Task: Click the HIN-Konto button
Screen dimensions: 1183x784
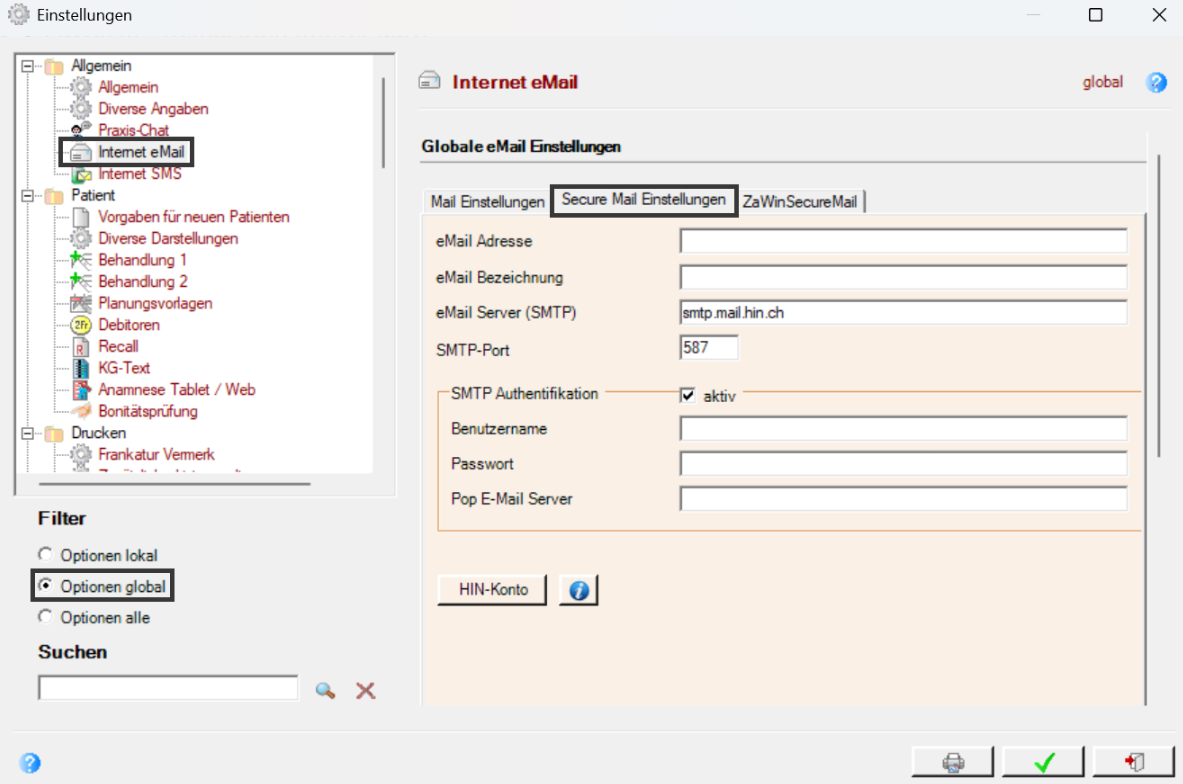Action: pos(493,590)
